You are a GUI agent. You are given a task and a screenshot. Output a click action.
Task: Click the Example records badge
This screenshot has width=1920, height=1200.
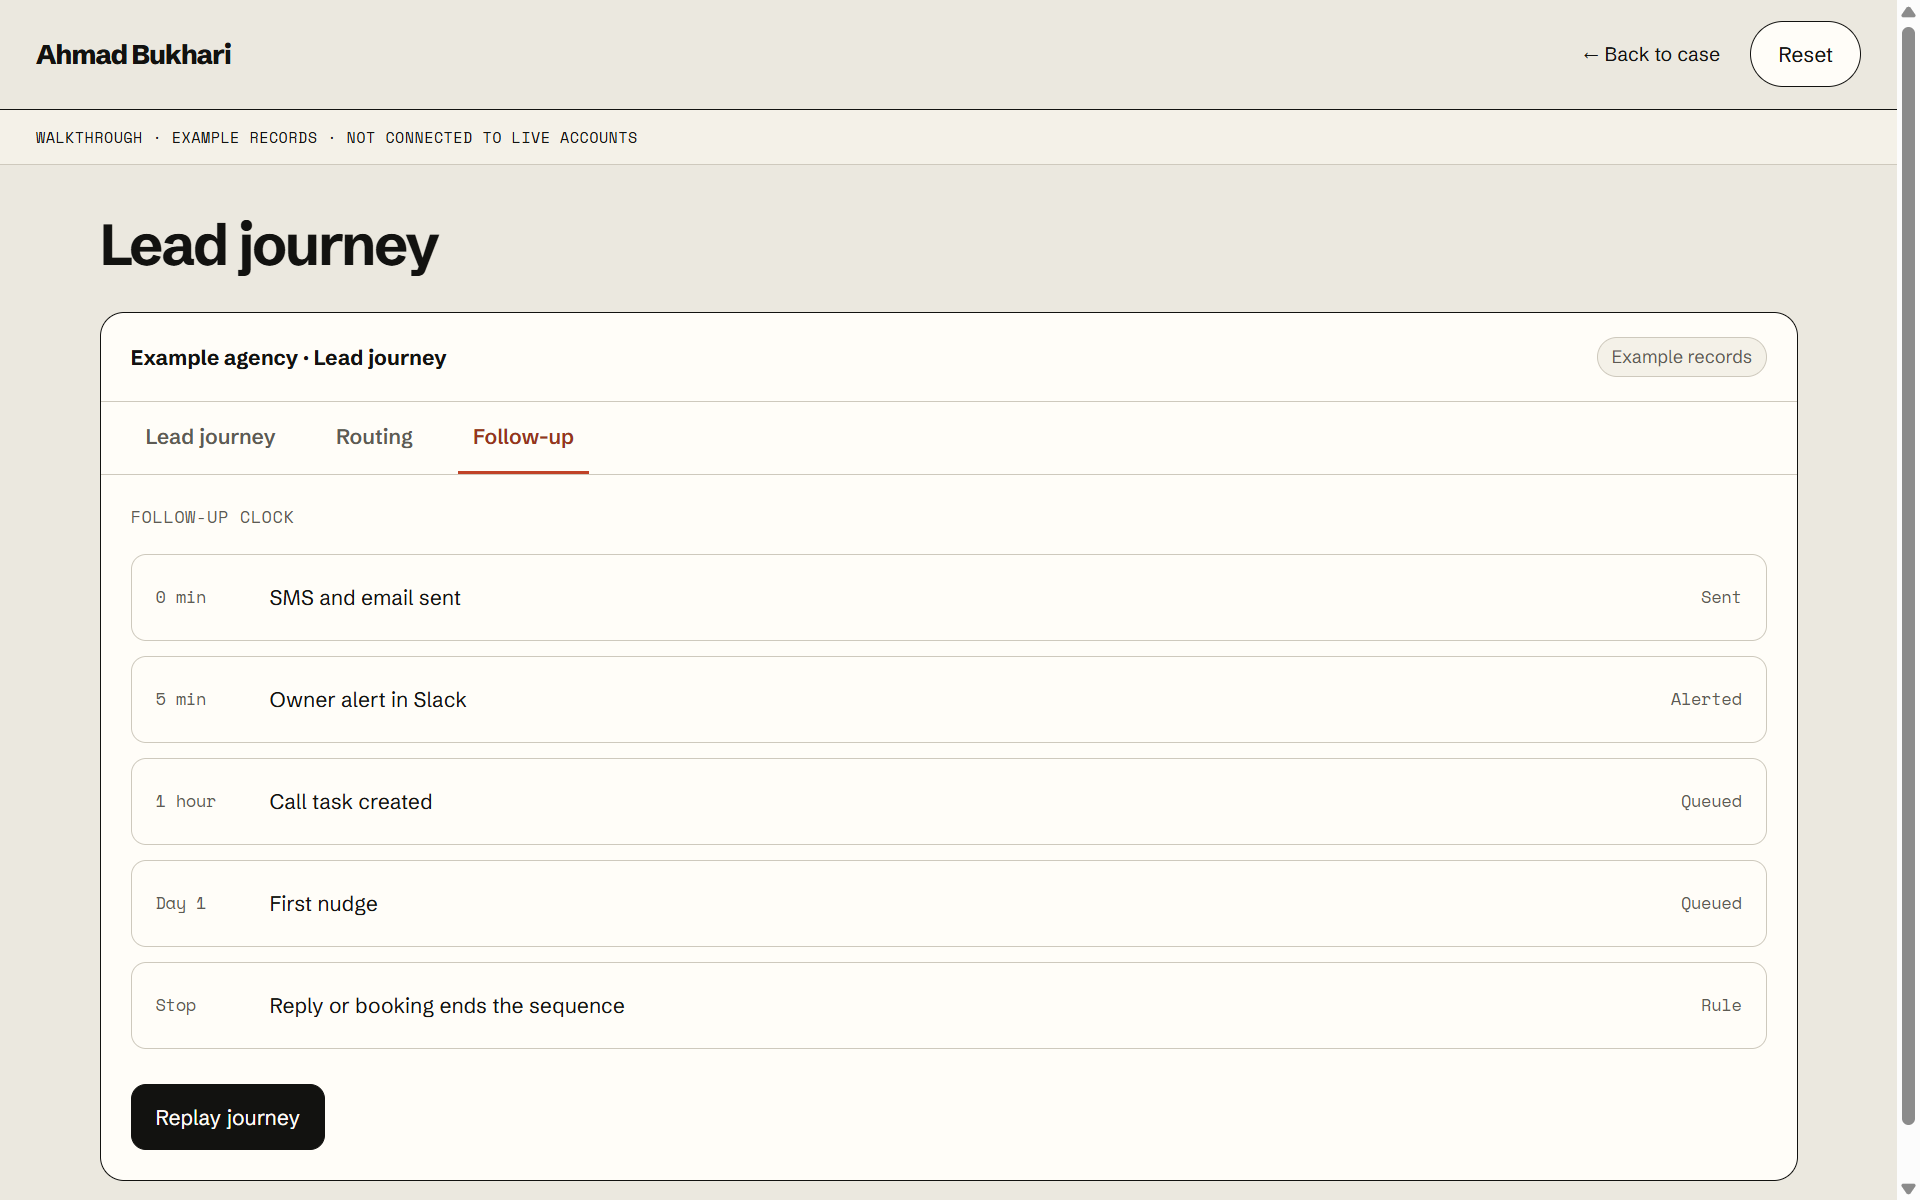tap(1681, 357)
